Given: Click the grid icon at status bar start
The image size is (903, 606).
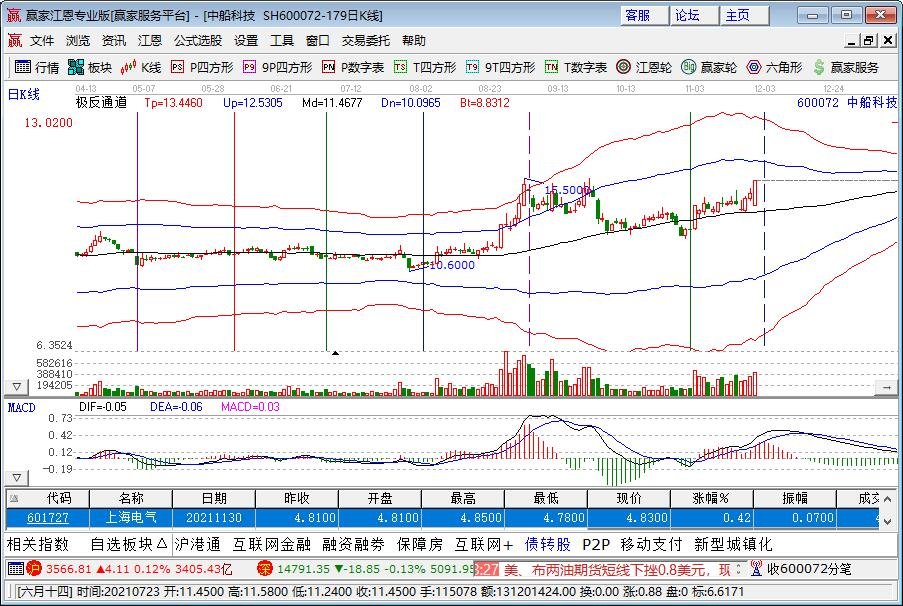Looking at the screenshot, I should pos(16,569).
